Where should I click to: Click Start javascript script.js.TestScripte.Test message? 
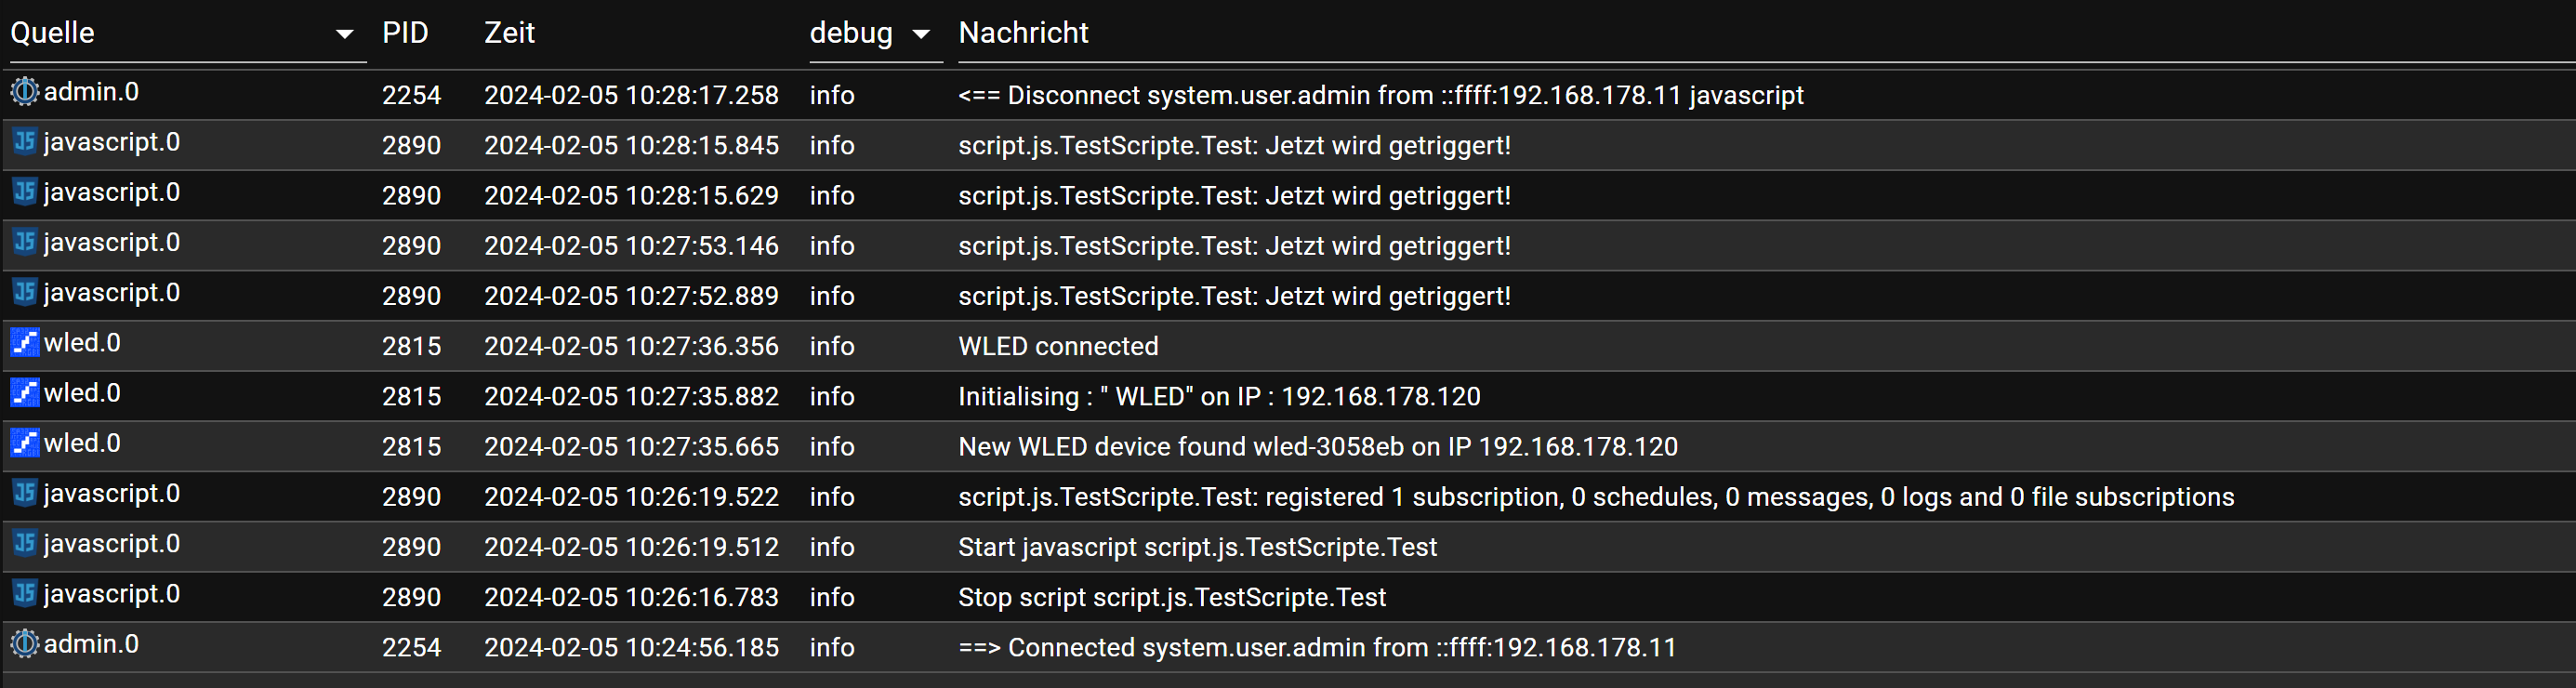1197,547
